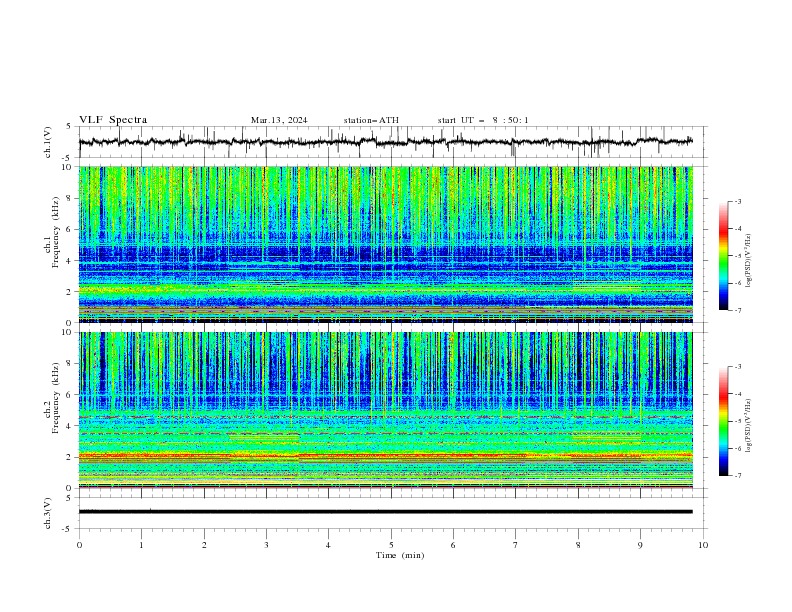Viewport: 792px width, 612px height.
Task: Click the ch.2 'Frequency (kHz)' axis label
Action: coord(56,398)
